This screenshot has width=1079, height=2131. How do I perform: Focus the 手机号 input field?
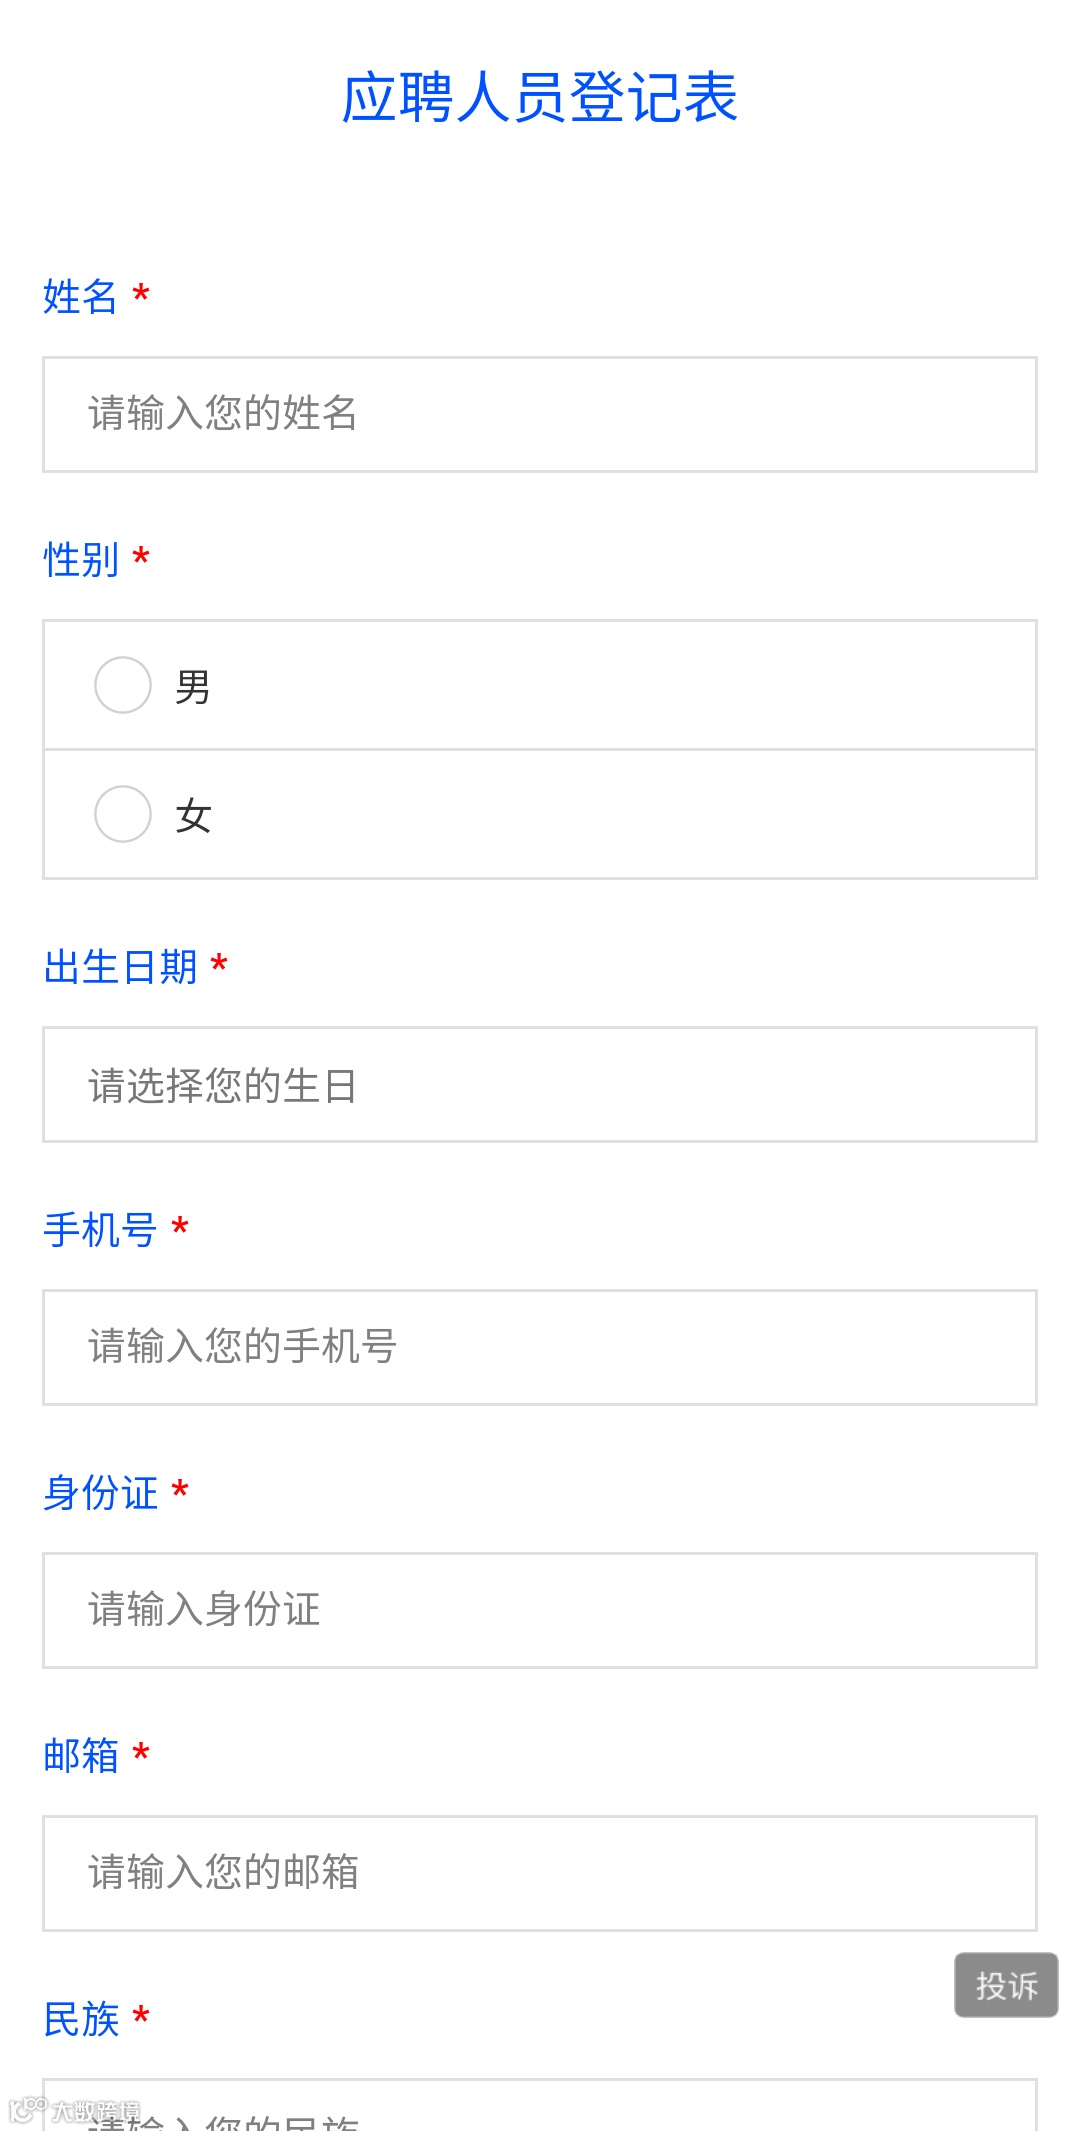(x=540, y=1347)
